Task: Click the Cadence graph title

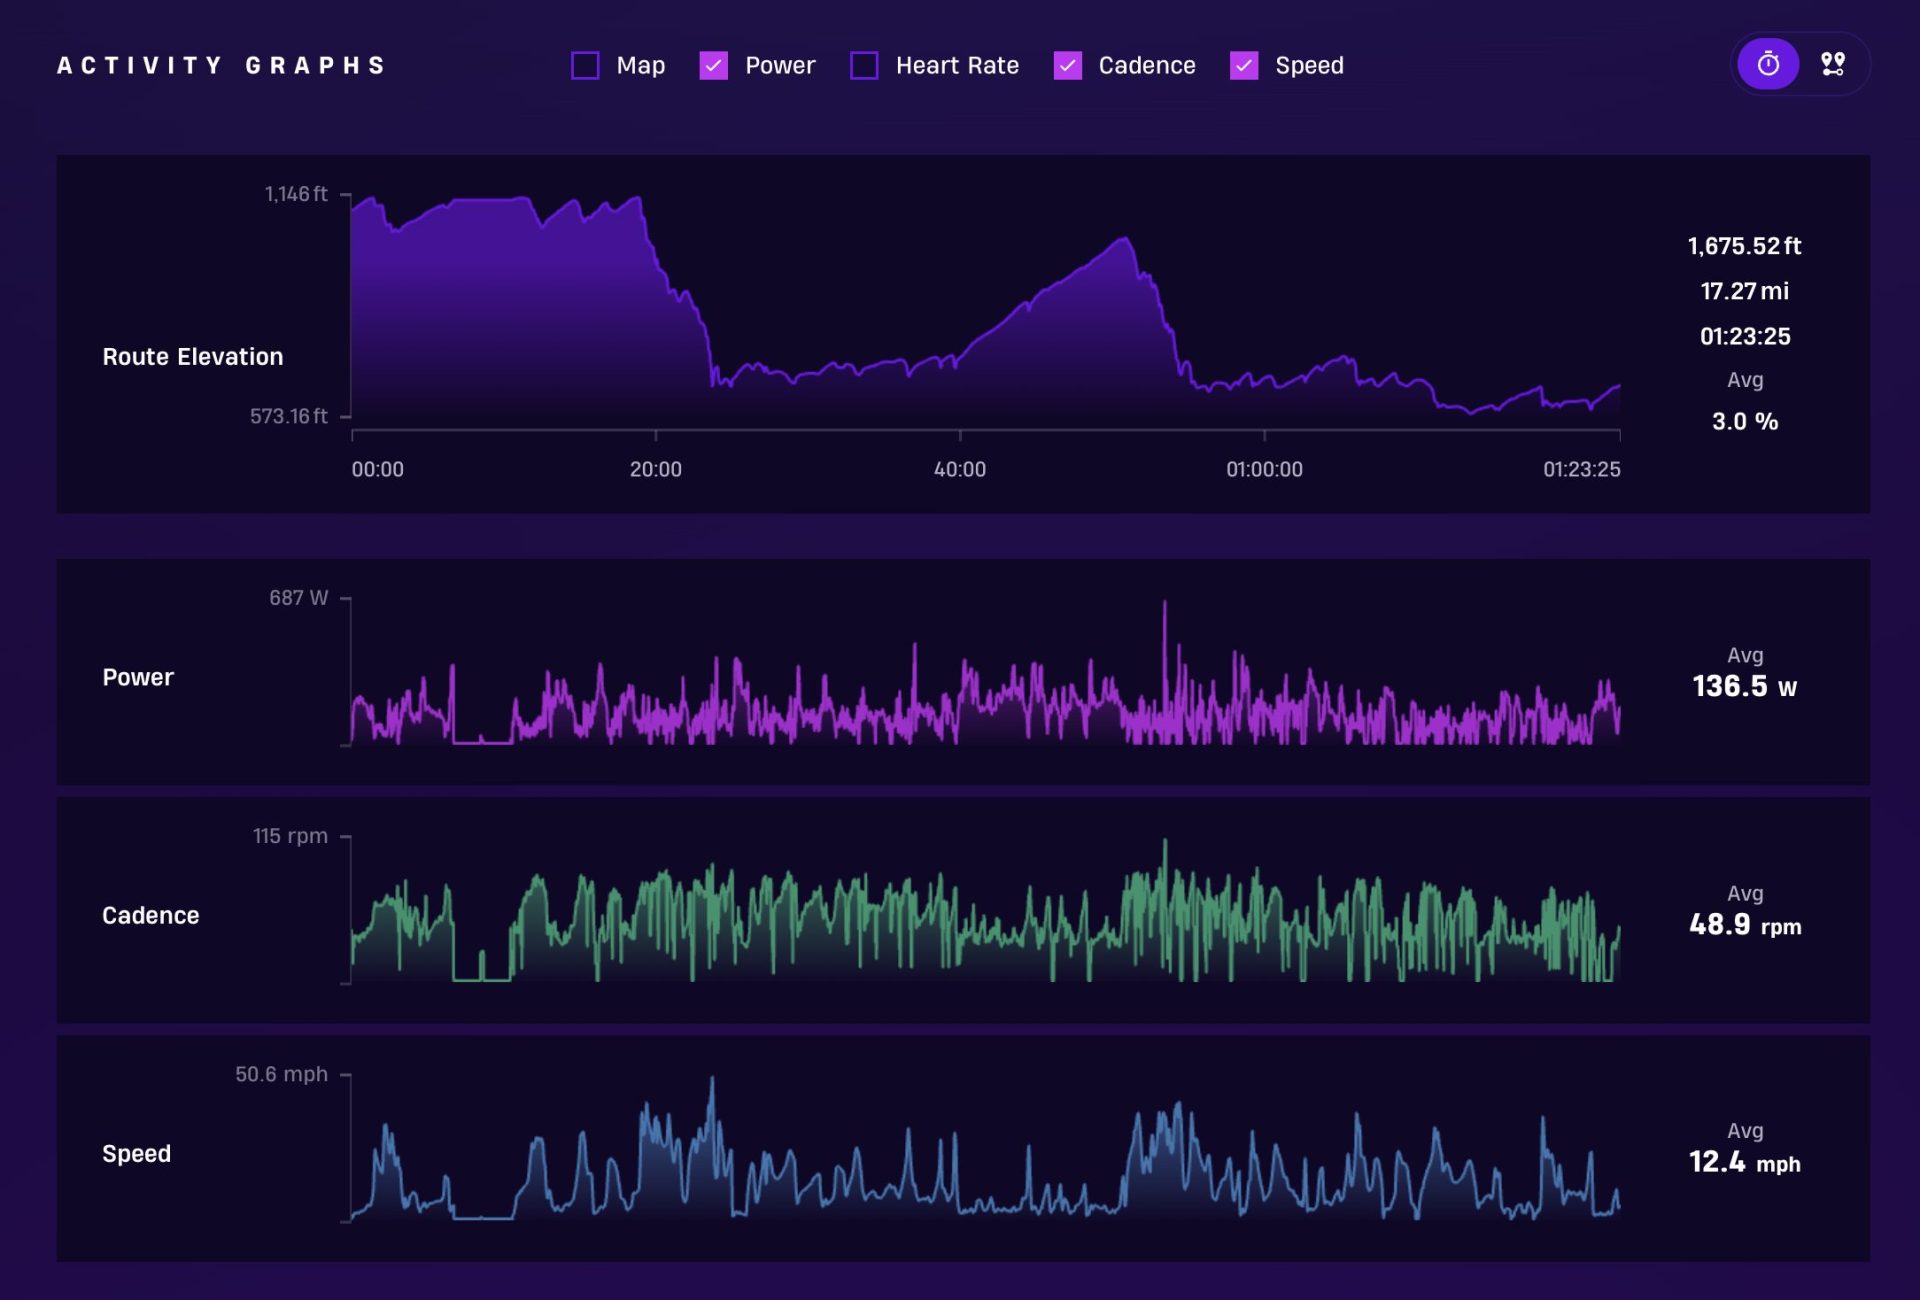Action: [x=151, y=915]
